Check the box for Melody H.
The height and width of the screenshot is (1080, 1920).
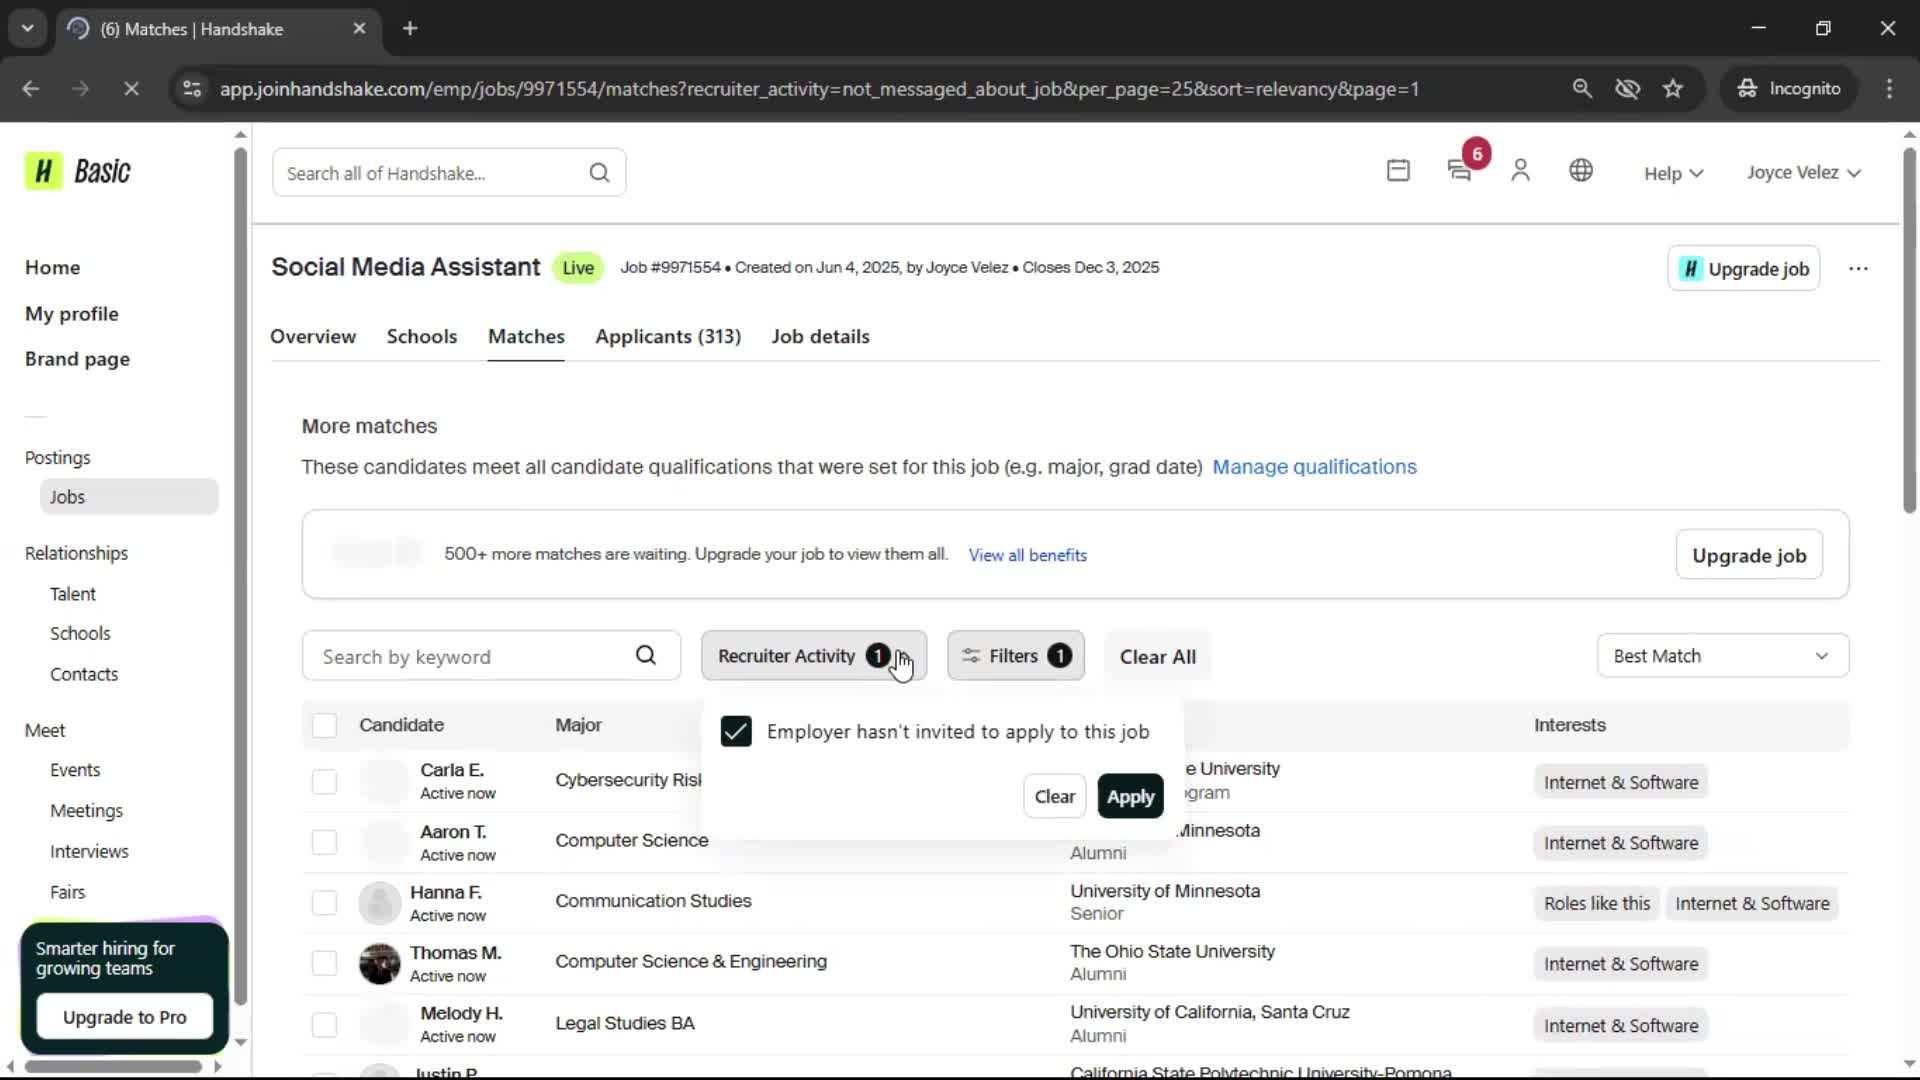324,1025
